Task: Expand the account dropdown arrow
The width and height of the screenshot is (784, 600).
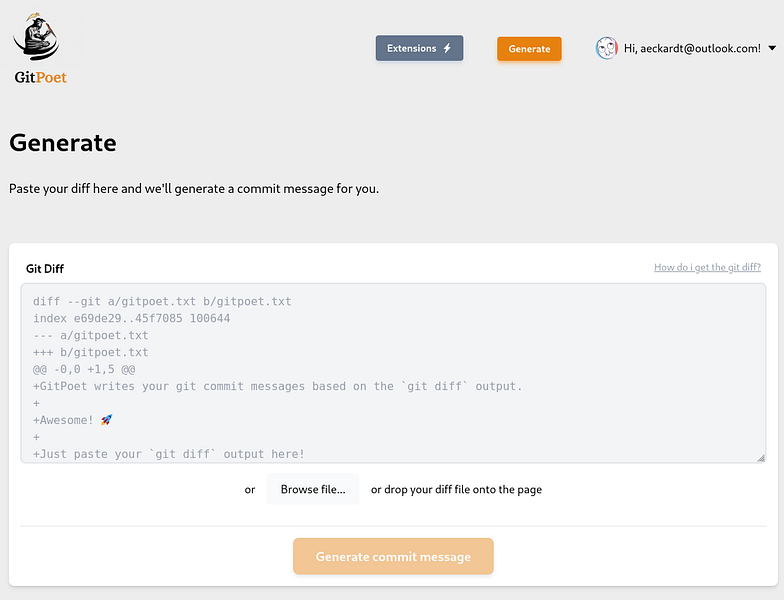Action: click(x=772, y=48)
